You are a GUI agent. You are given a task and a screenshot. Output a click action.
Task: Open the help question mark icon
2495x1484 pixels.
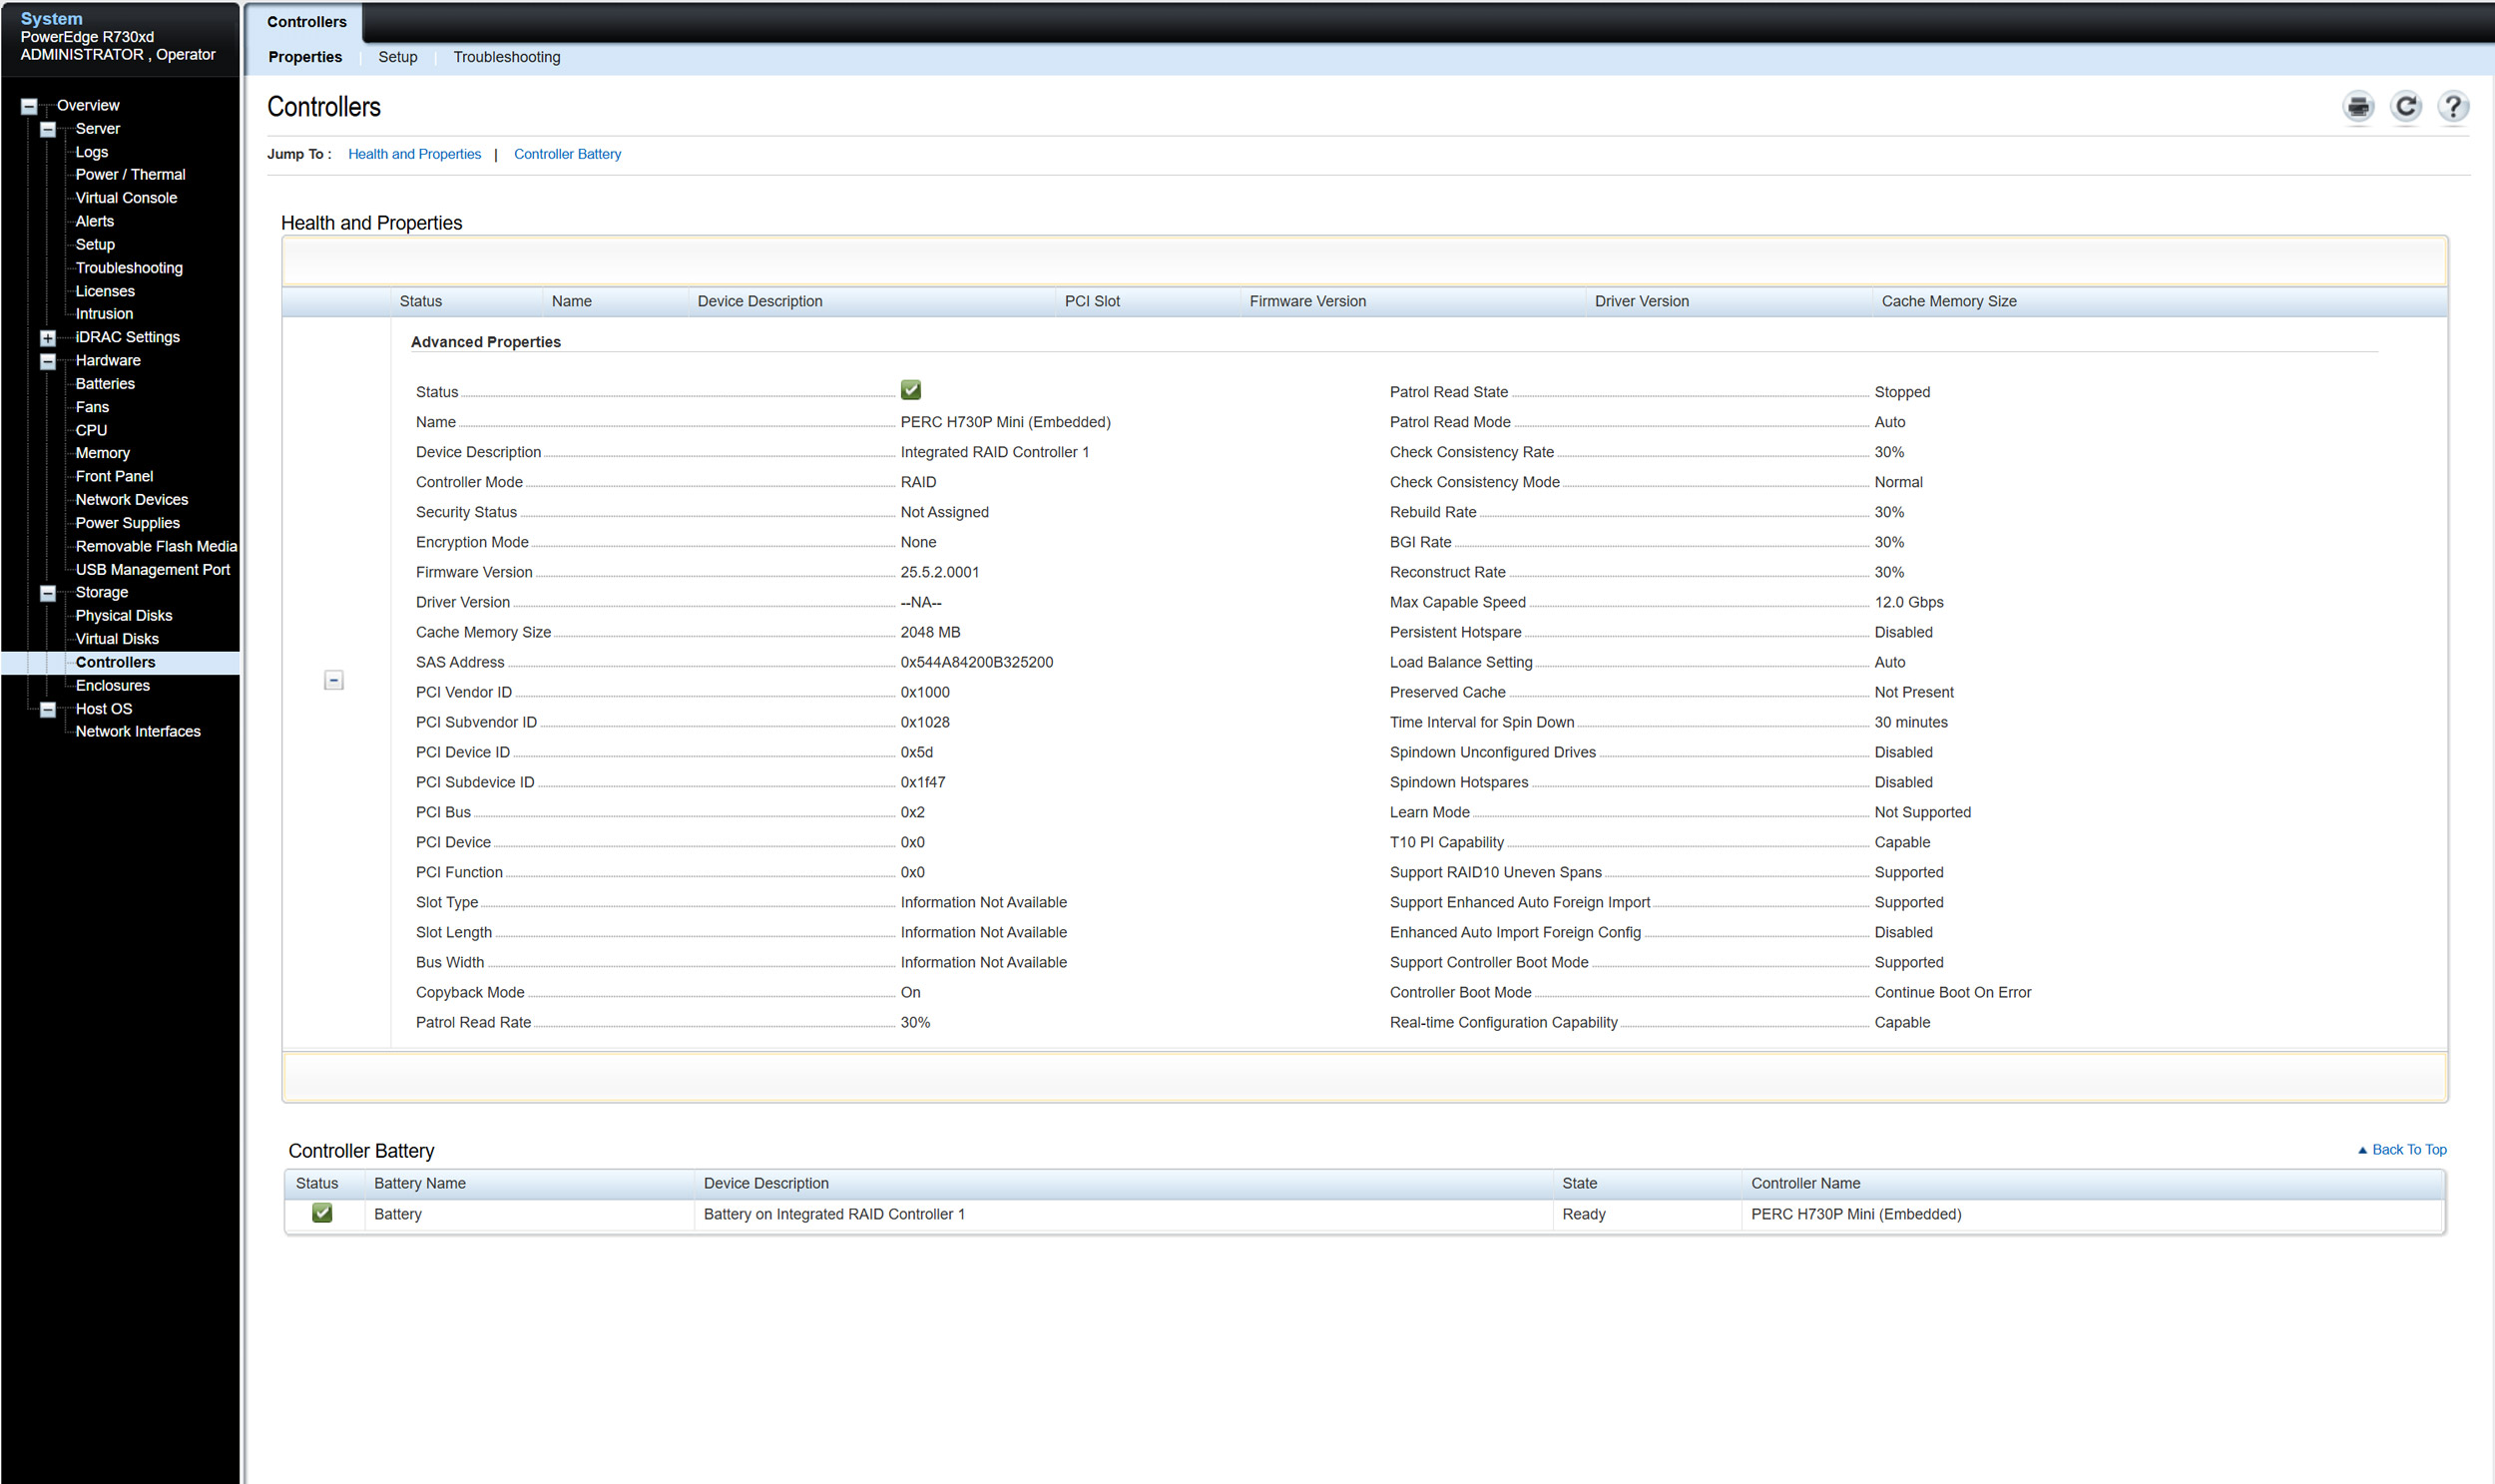click(x=2452, y=106)
